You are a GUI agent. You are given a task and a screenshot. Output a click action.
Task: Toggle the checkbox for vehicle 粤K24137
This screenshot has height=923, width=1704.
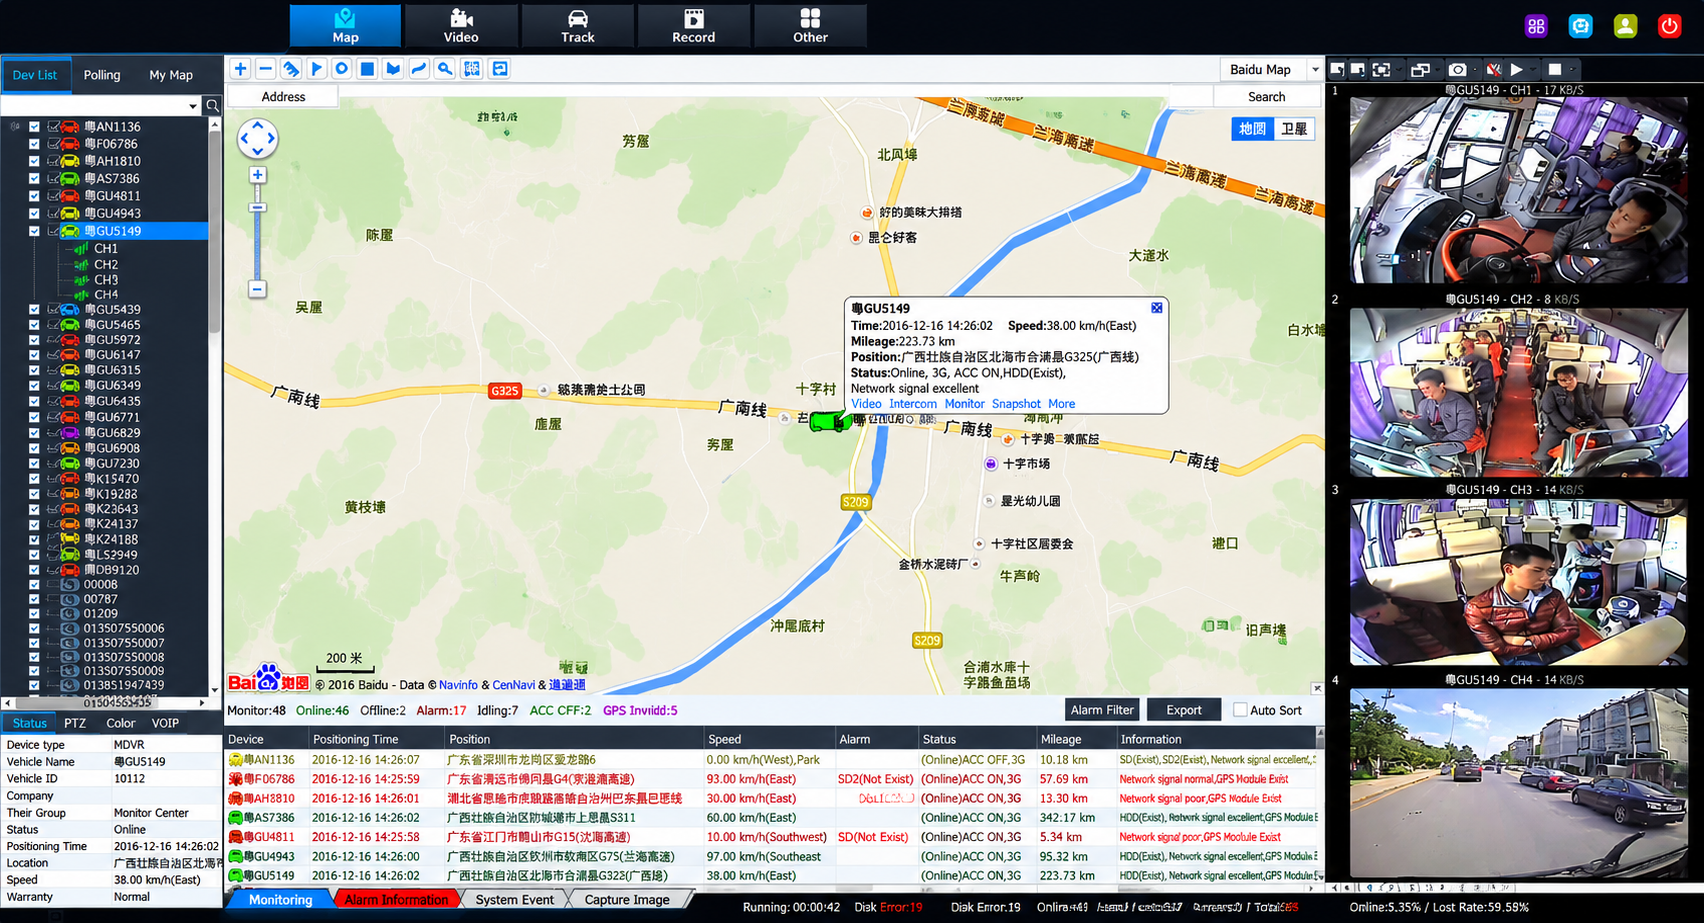point(34,524)
